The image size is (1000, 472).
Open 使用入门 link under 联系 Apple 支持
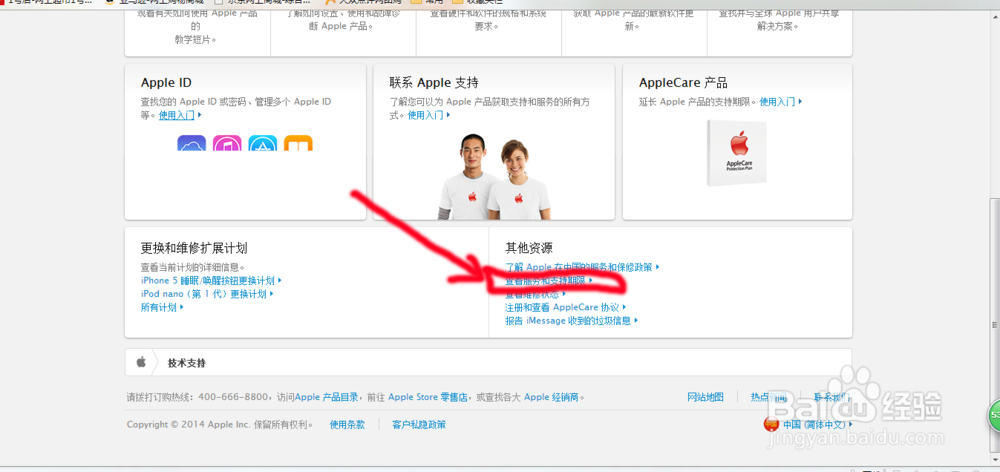click(425, 115)
